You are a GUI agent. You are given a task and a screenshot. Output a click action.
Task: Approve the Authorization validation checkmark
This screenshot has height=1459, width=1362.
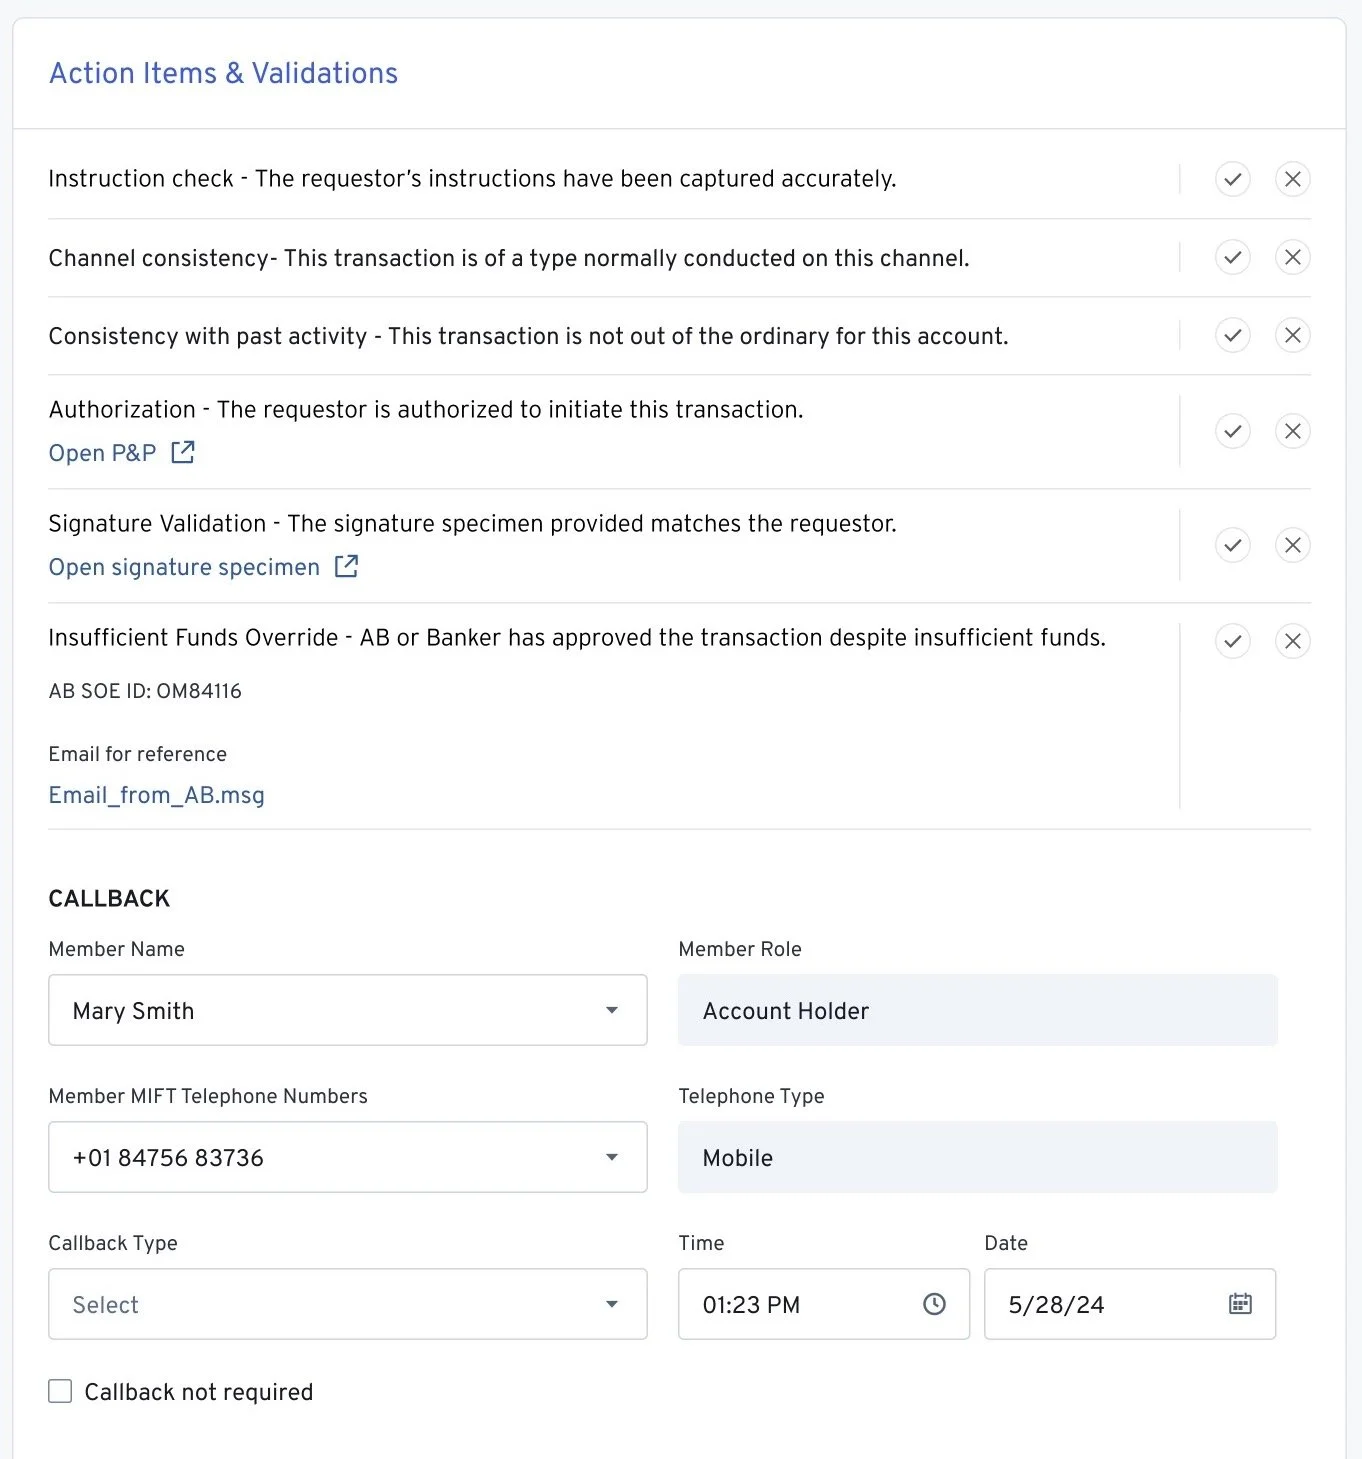(1232, 431)
